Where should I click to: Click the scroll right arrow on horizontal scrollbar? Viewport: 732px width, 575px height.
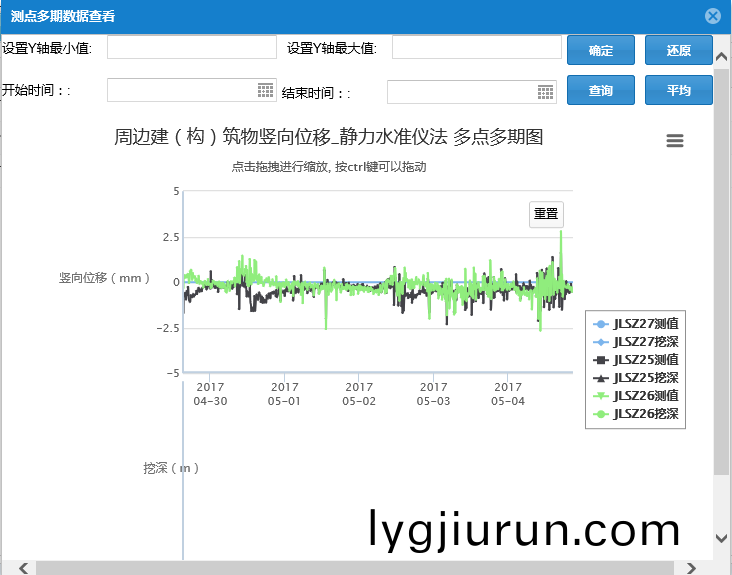point(691,568)
